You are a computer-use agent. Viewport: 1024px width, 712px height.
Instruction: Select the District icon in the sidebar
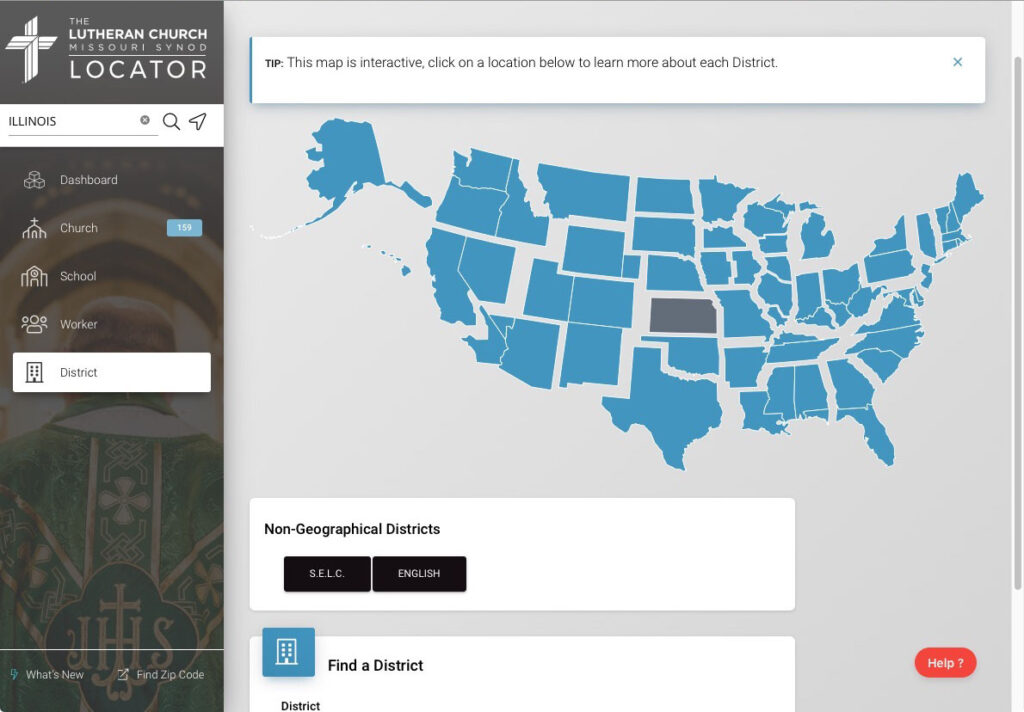pos(34,371)
